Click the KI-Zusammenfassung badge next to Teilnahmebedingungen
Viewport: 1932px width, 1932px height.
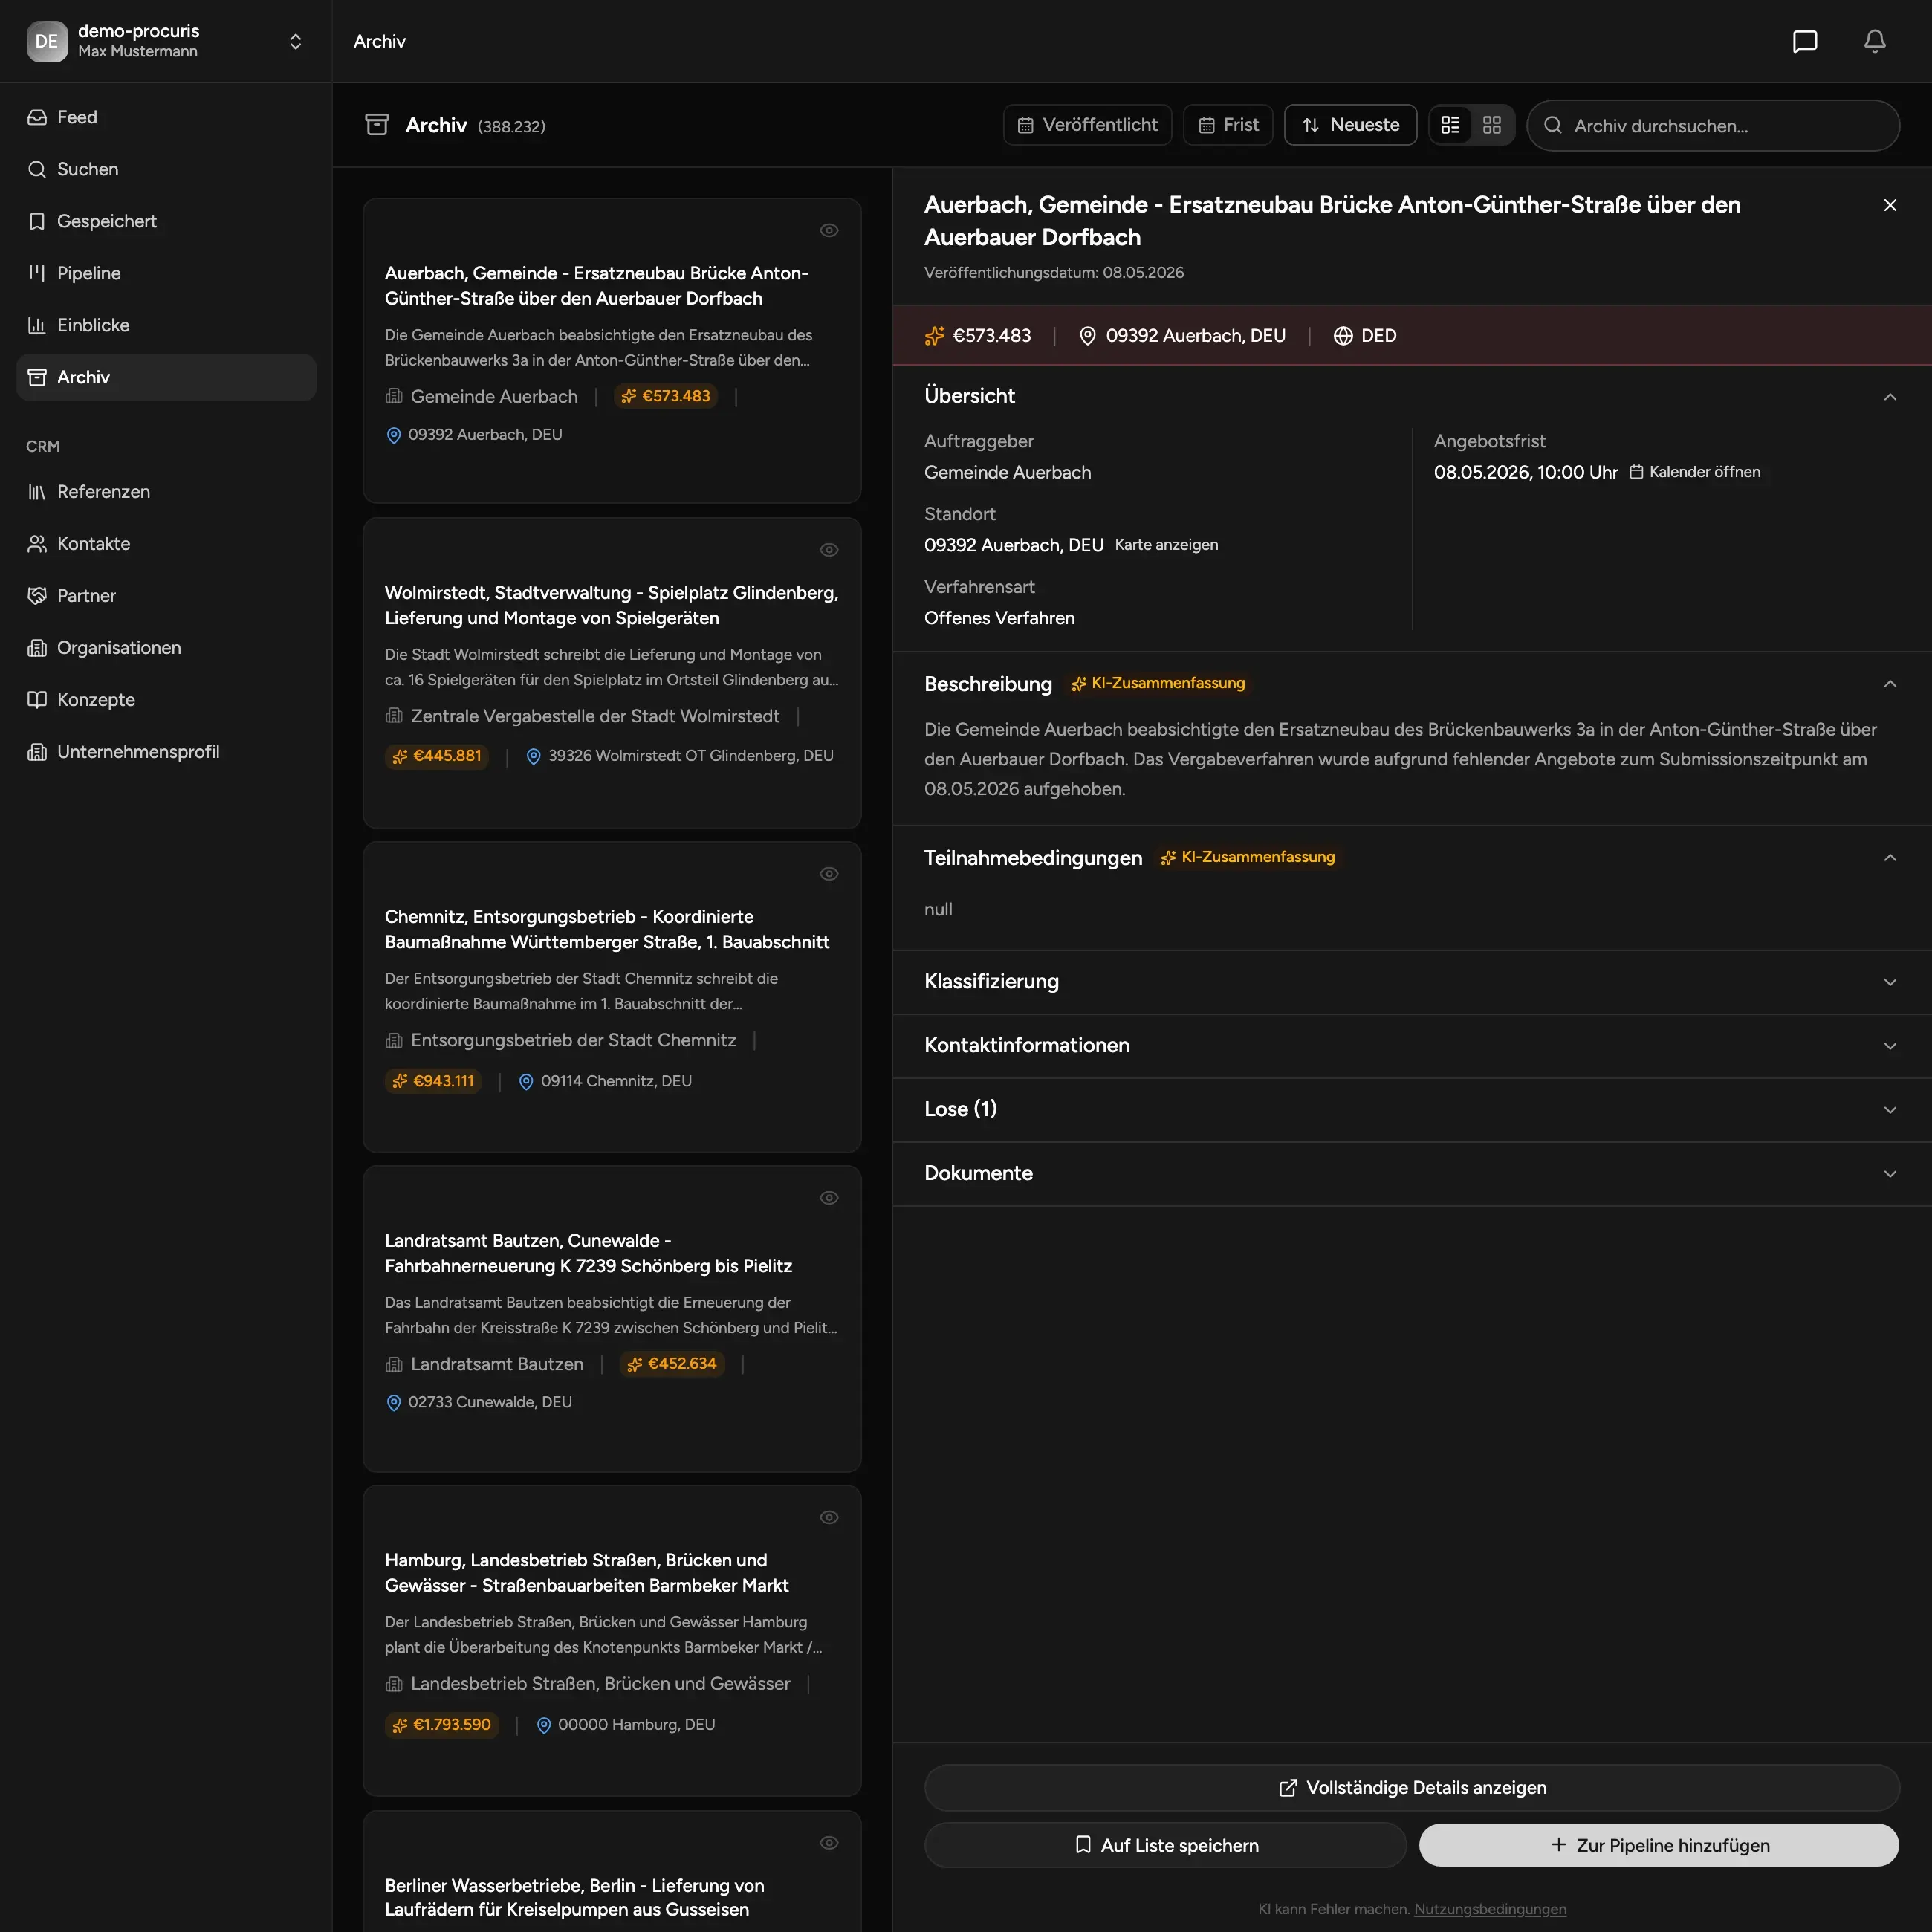coord(1248,857)
